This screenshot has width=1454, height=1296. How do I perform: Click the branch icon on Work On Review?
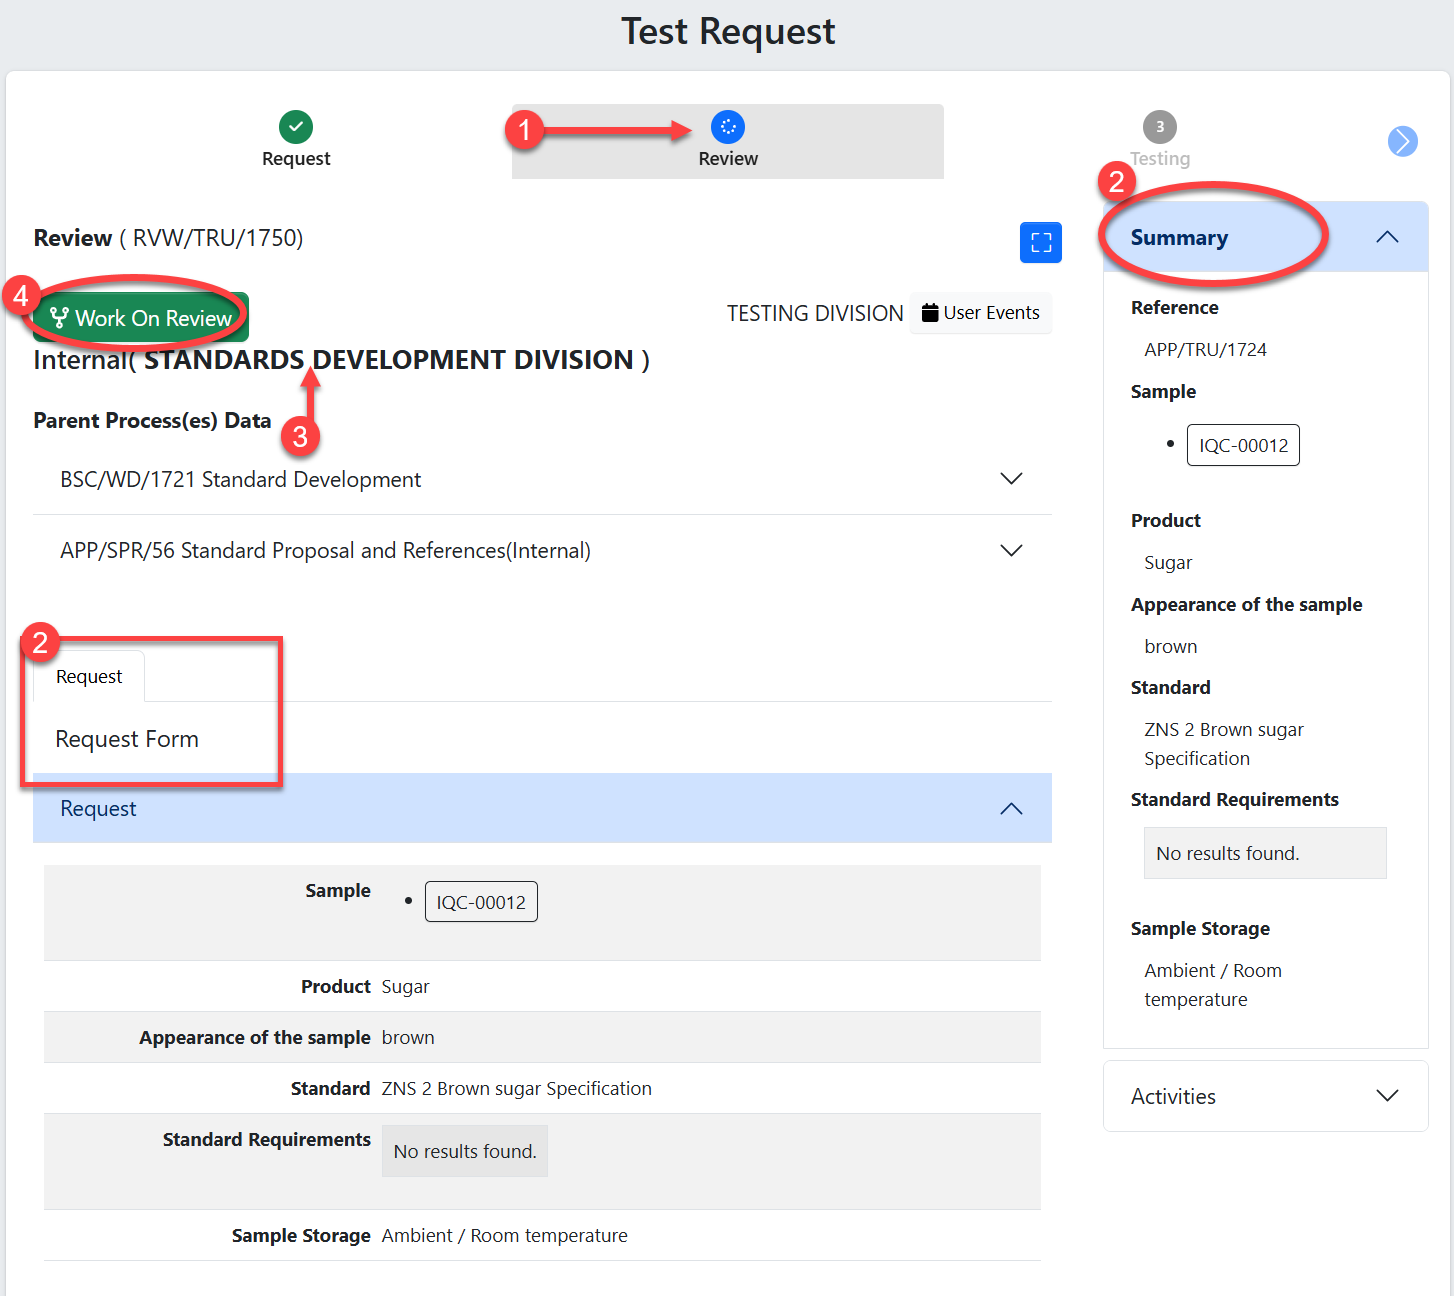pyautogui.click(x=60, y=318)
